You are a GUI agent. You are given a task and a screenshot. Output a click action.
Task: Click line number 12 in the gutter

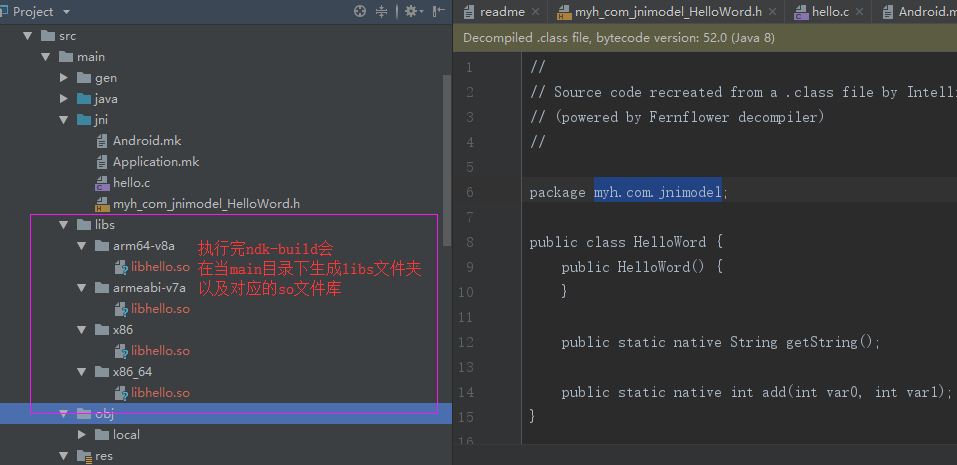coord(466,342)
